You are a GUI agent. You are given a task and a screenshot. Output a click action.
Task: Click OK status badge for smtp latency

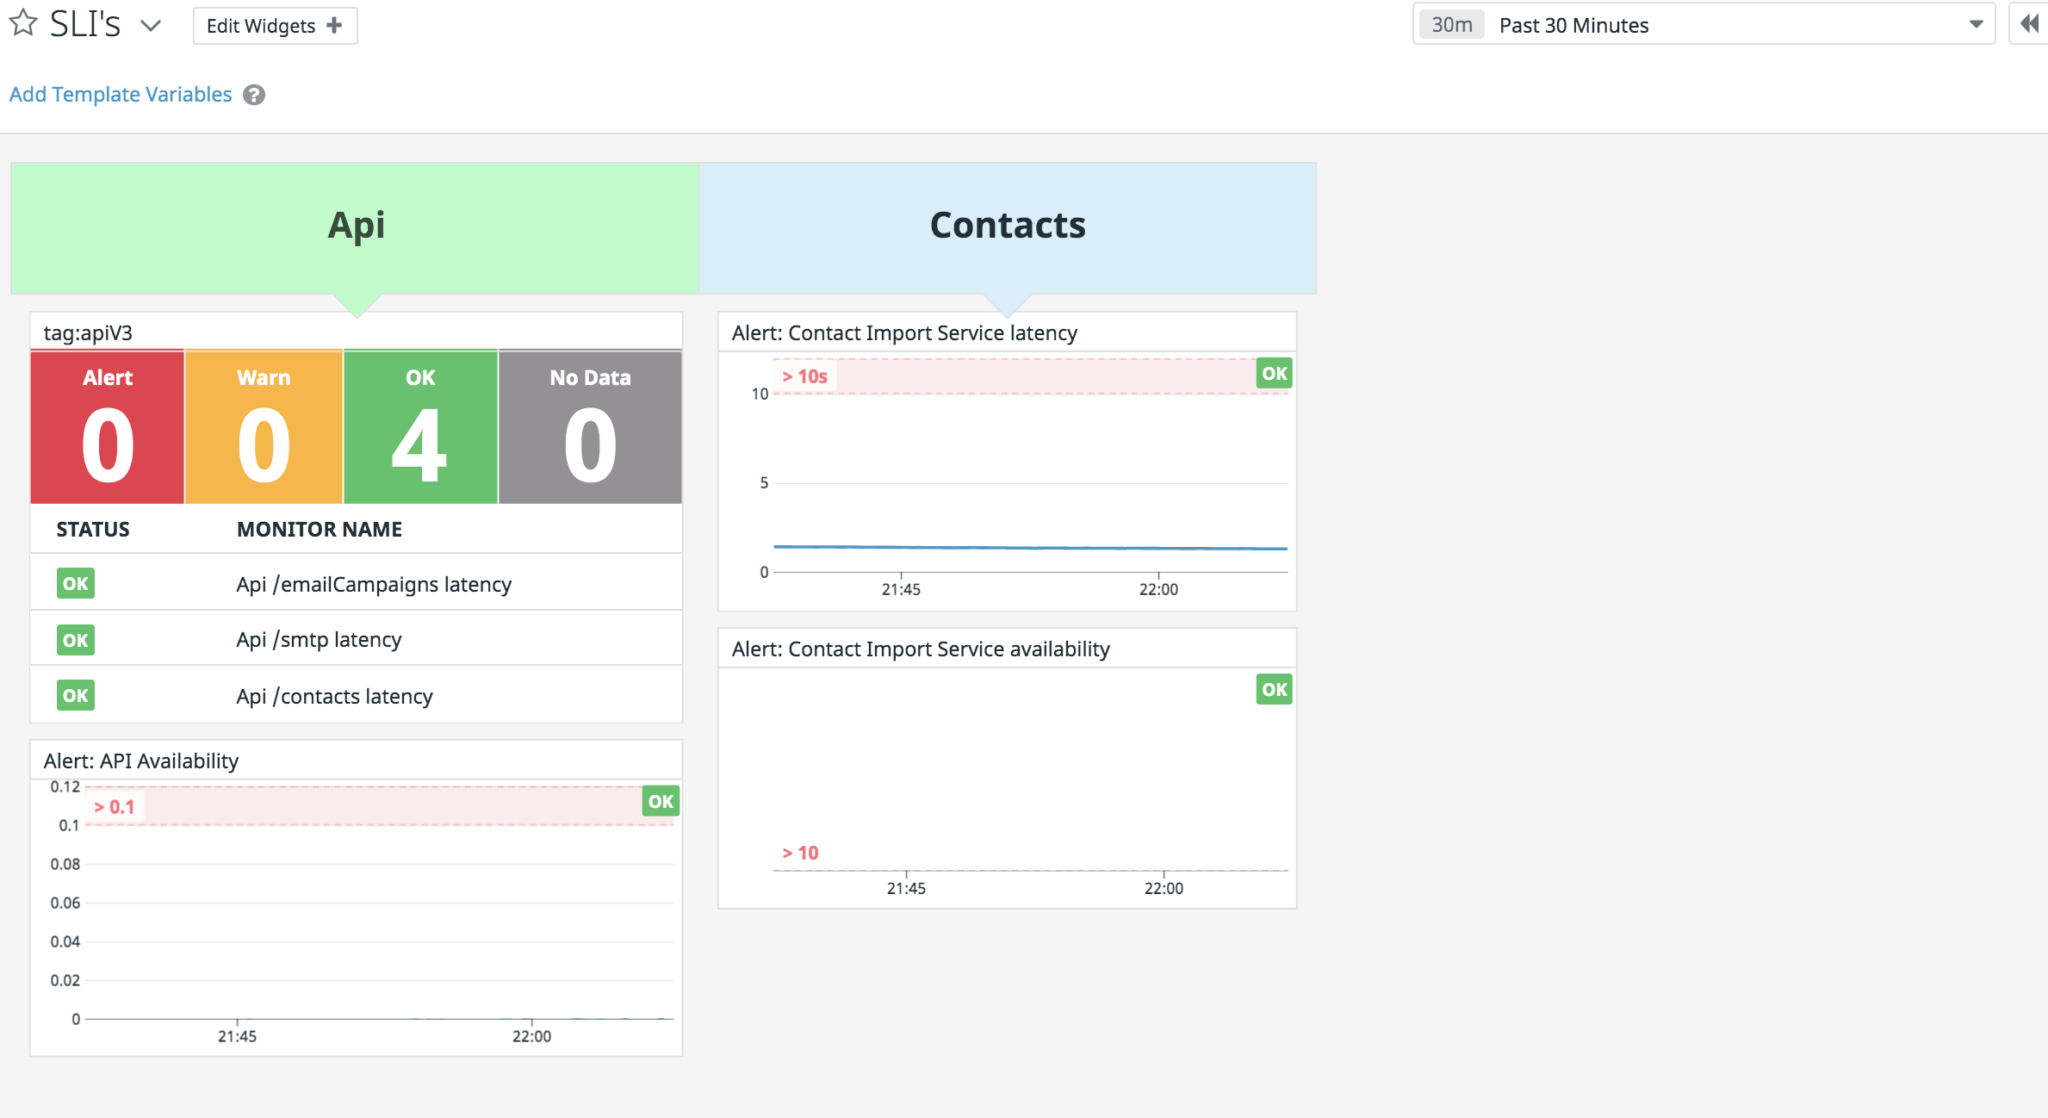pyautogui.click(x=76, y=640)
